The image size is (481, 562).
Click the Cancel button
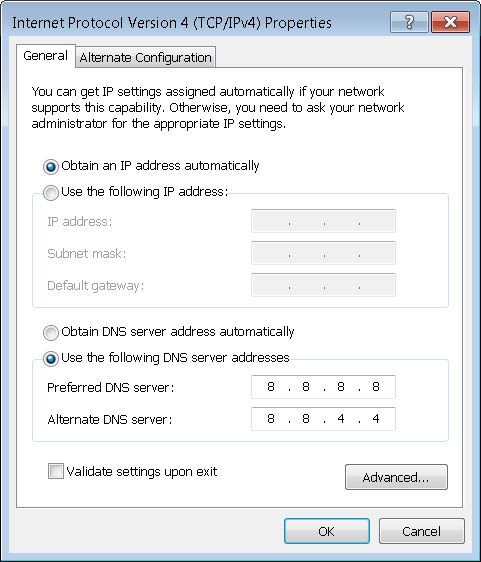click(422, 531)
